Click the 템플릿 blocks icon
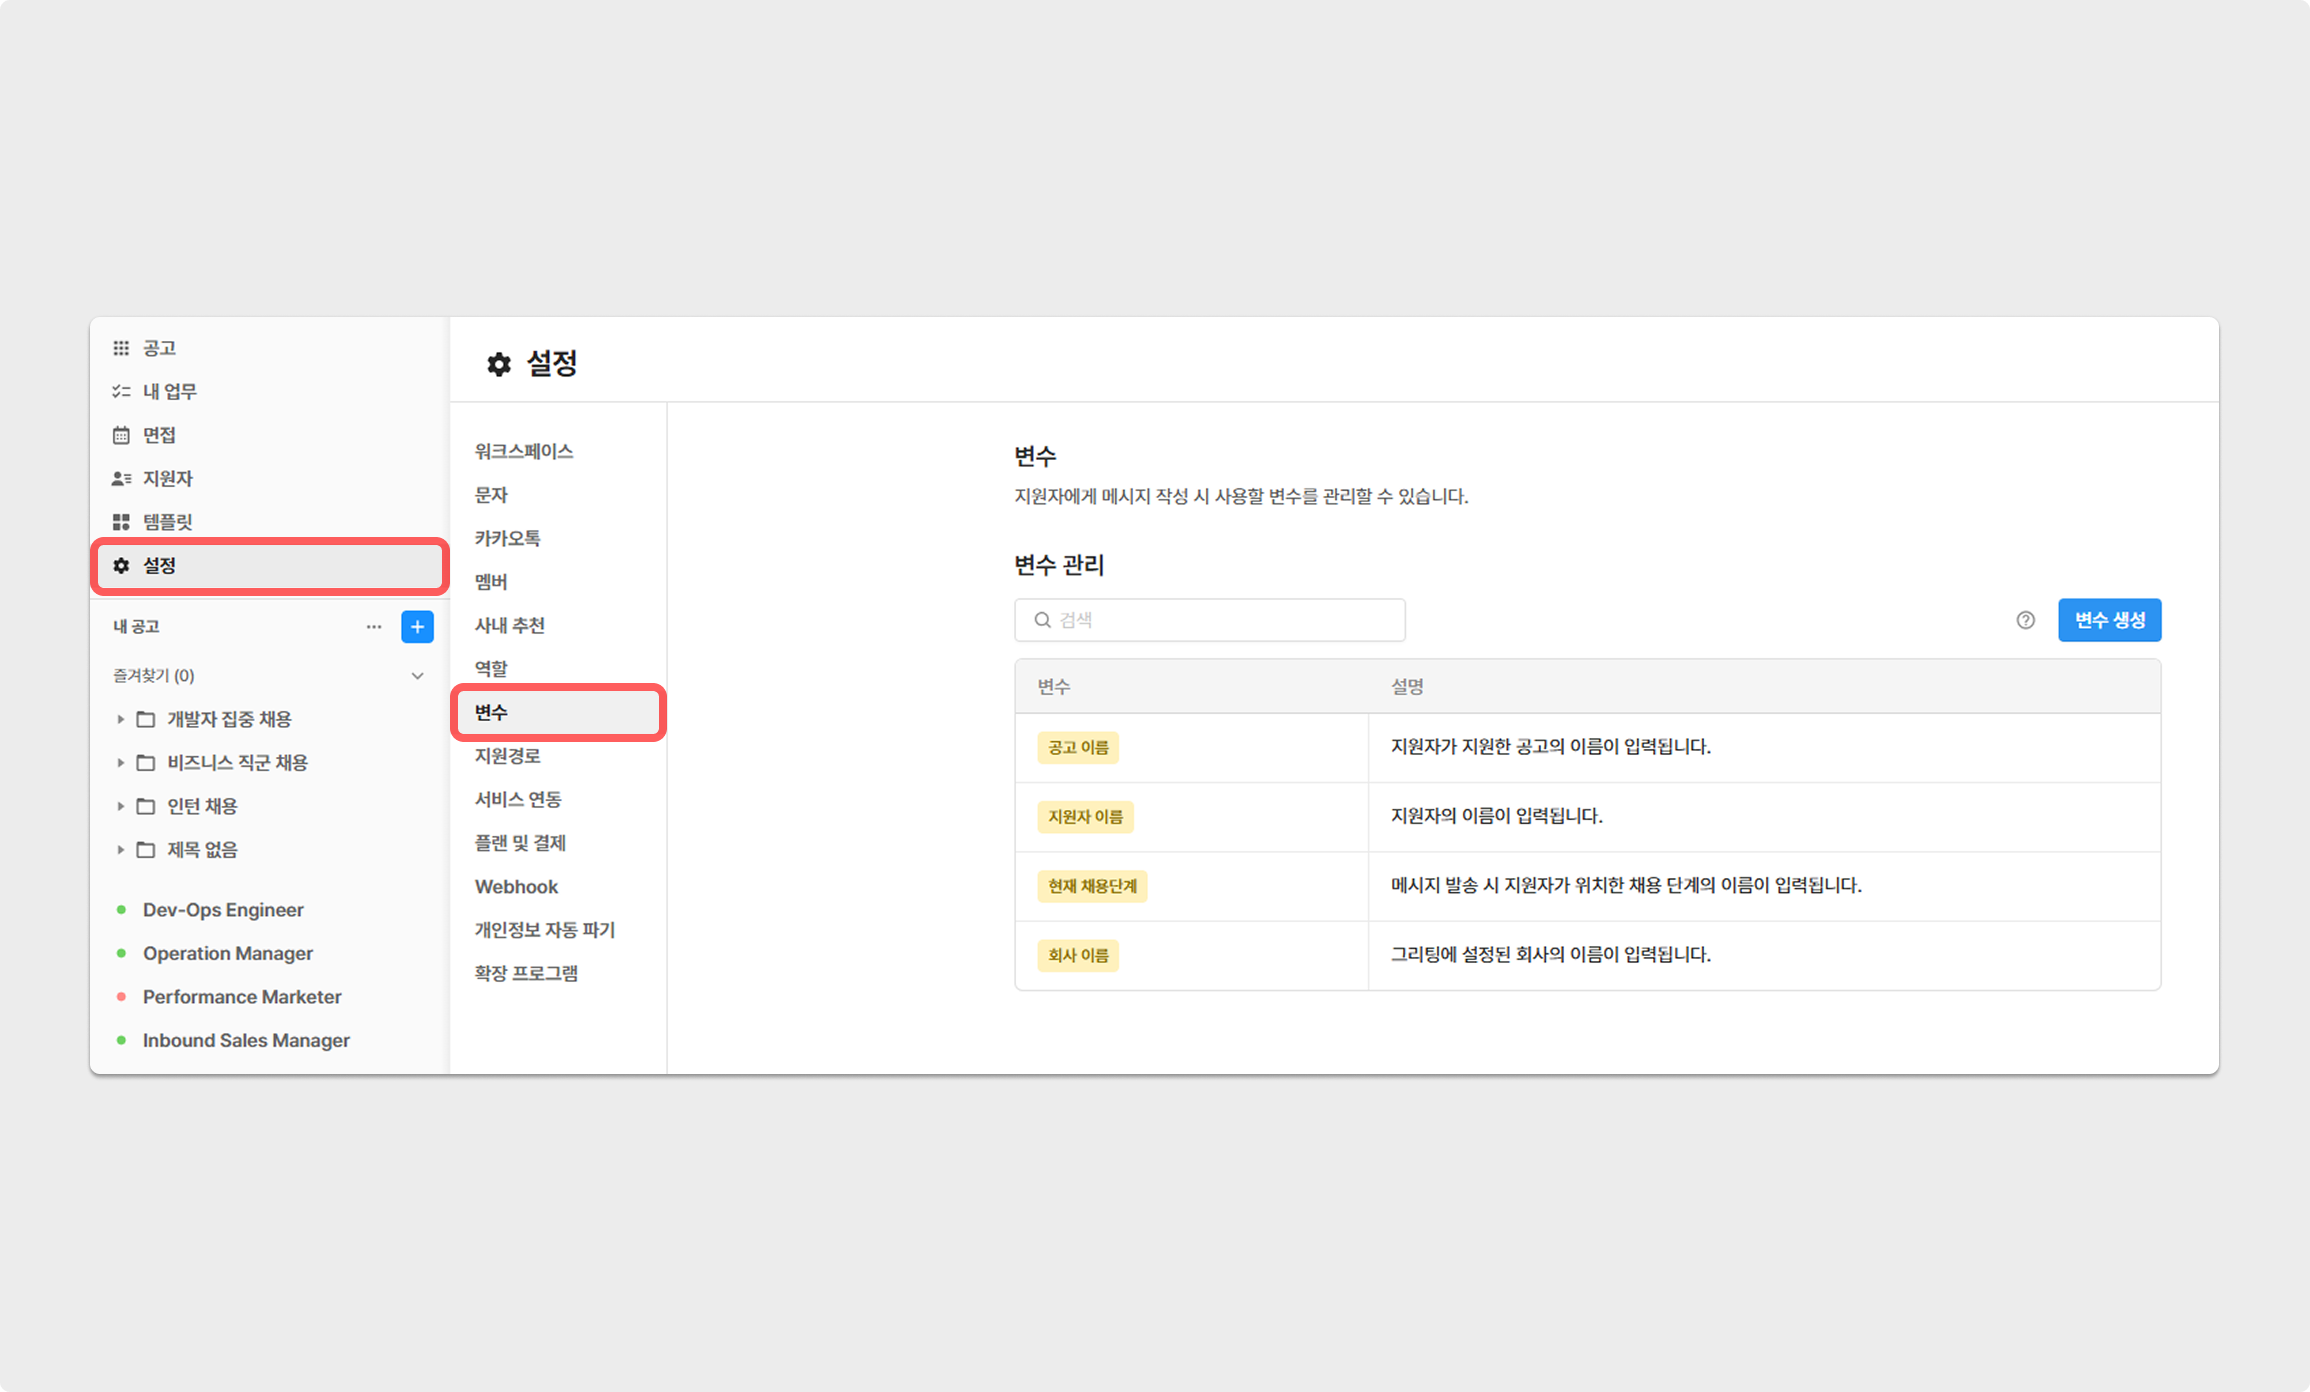 point(121,522)
